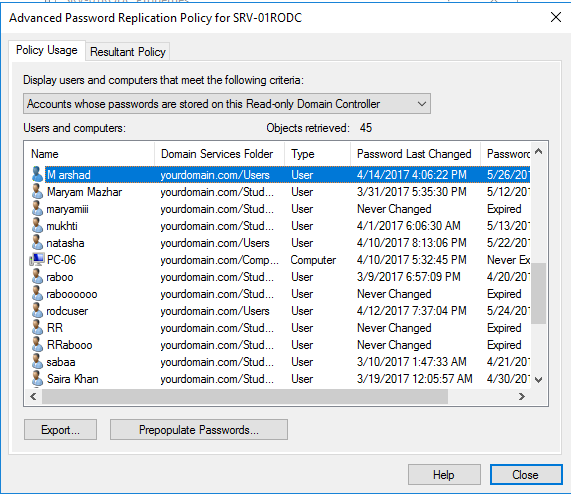
Task: Select the sabaa user icon
Action: [37, 361]
